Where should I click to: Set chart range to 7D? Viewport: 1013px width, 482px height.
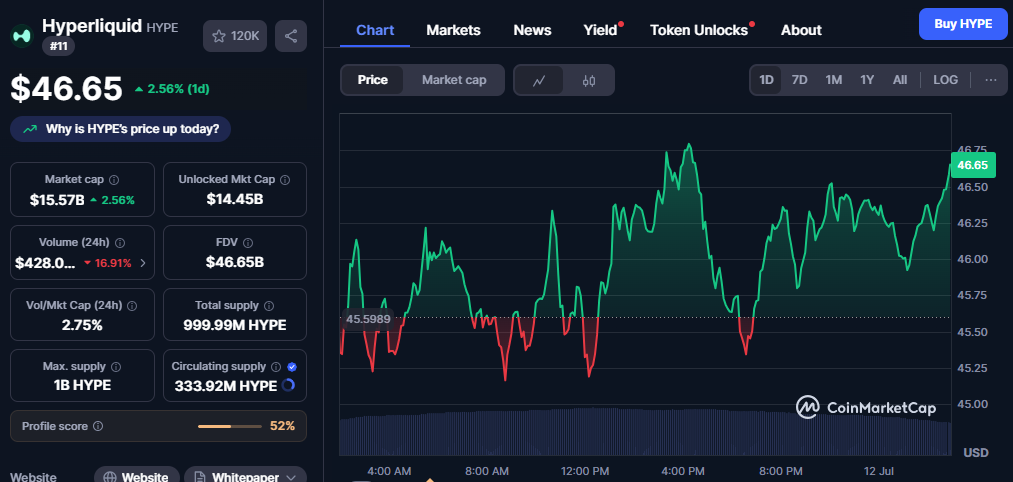(800, 80)
